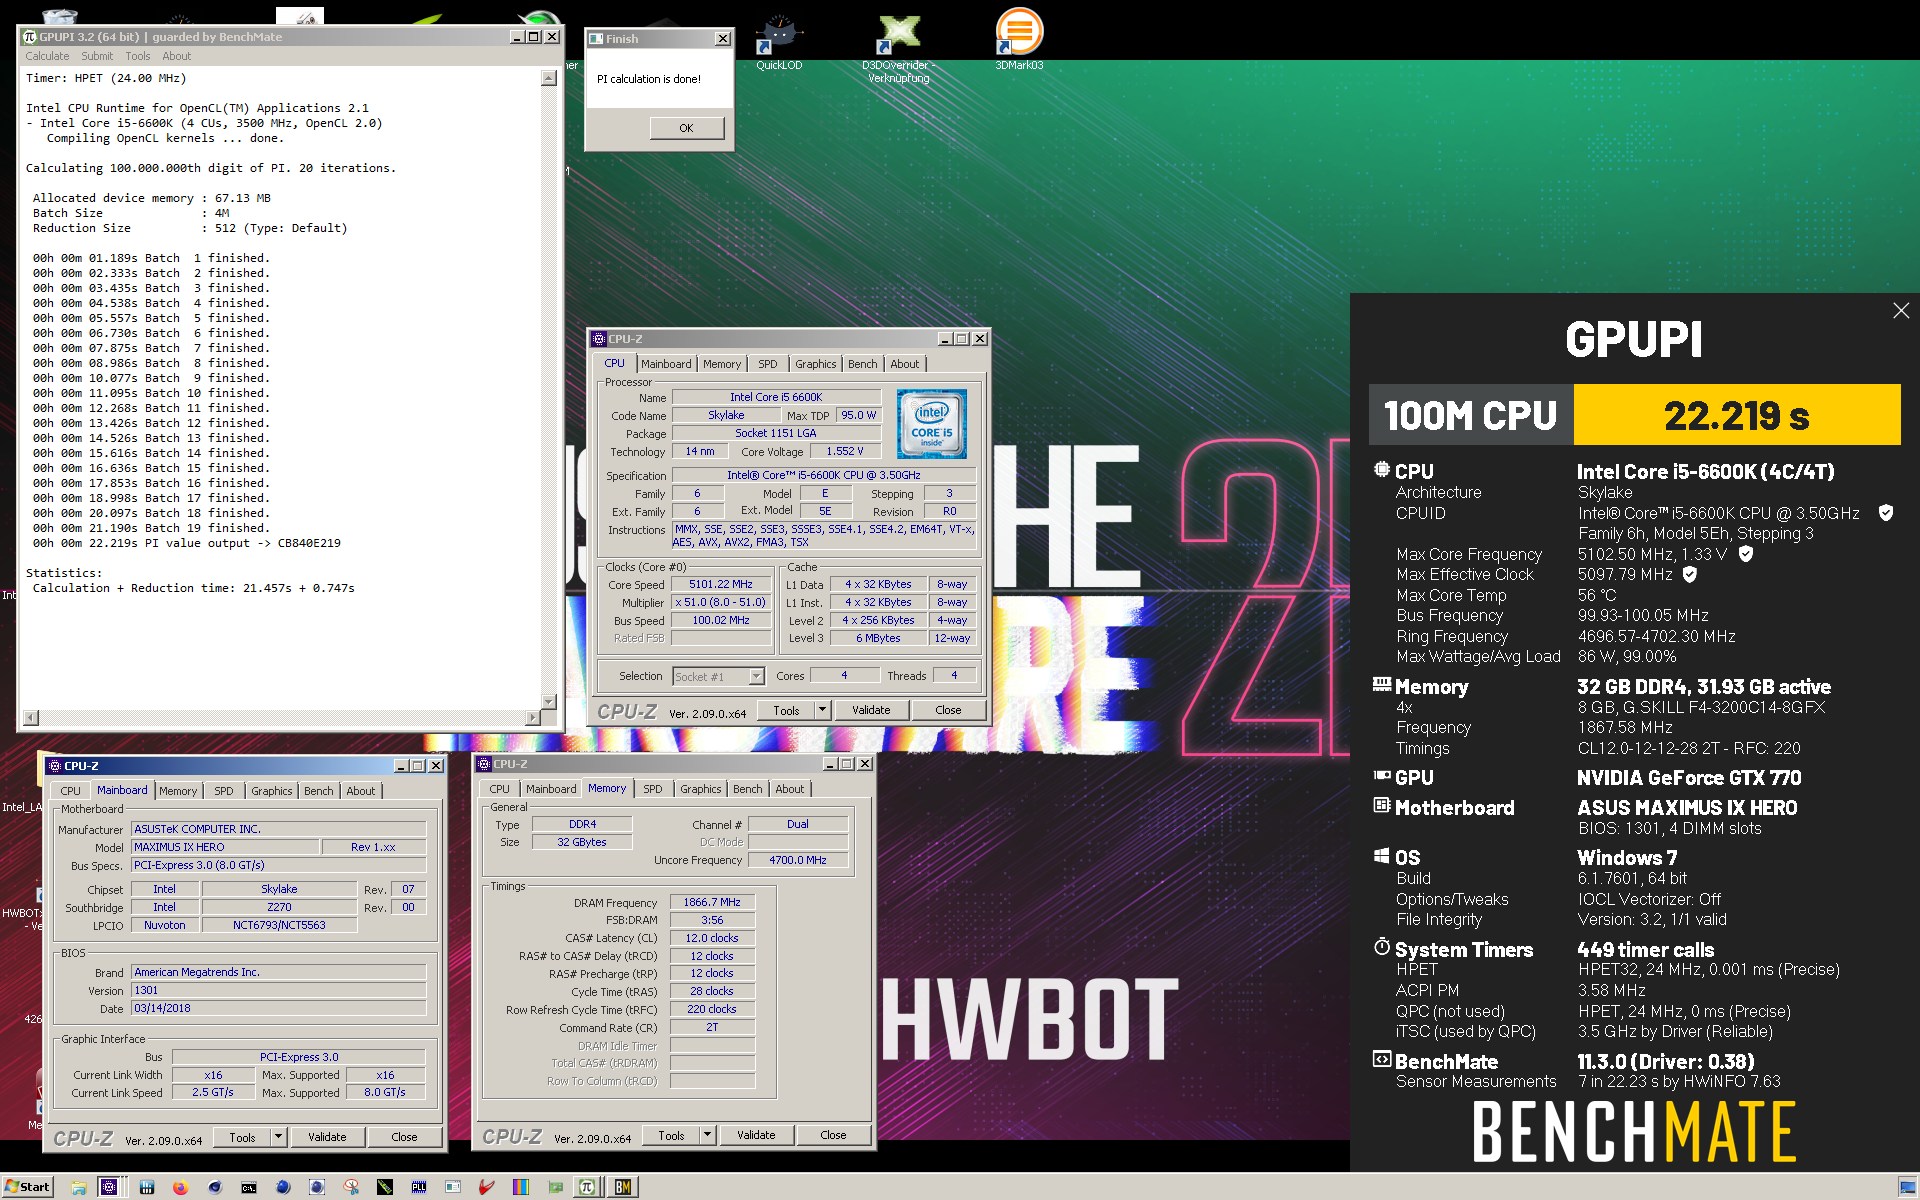Click Close in the CPU-Z Memory window
The width and height of the screenshot is (1920, 1200).
[x=833, y=1135]
